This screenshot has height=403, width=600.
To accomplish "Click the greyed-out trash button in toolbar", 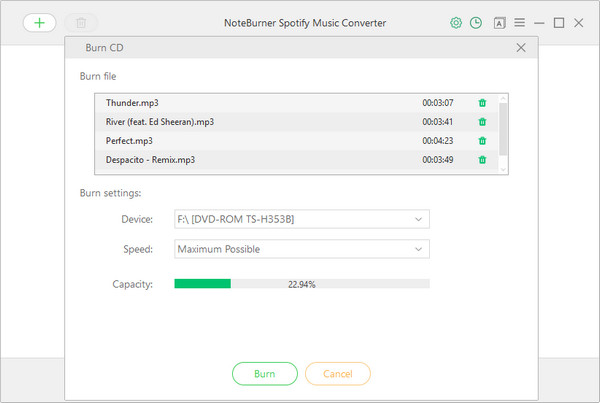I will pos(81,23).
